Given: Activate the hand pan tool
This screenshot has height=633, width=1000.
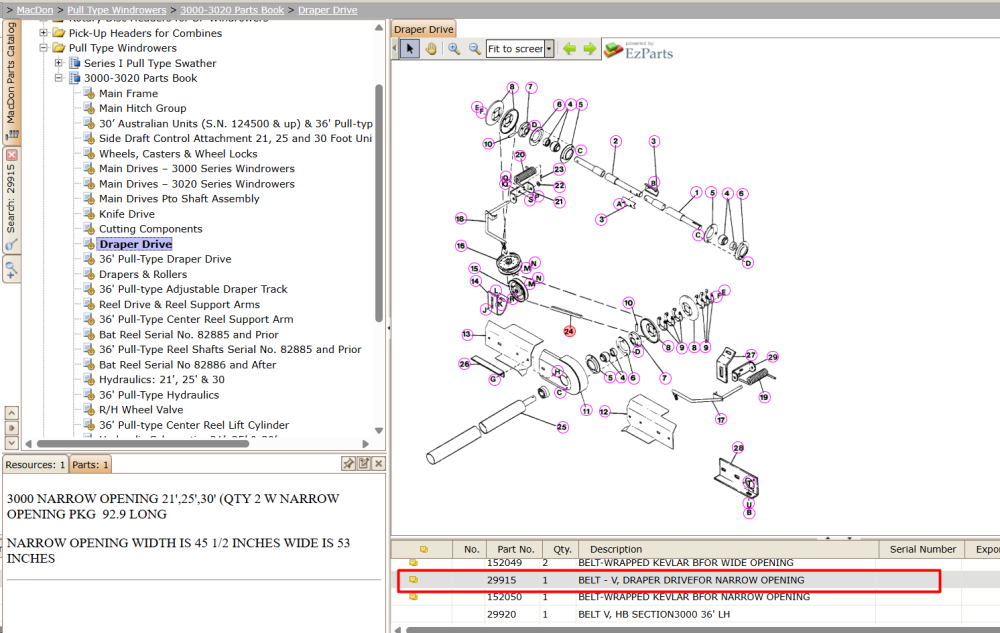Looking at the screenshot, I should point(431,48).
